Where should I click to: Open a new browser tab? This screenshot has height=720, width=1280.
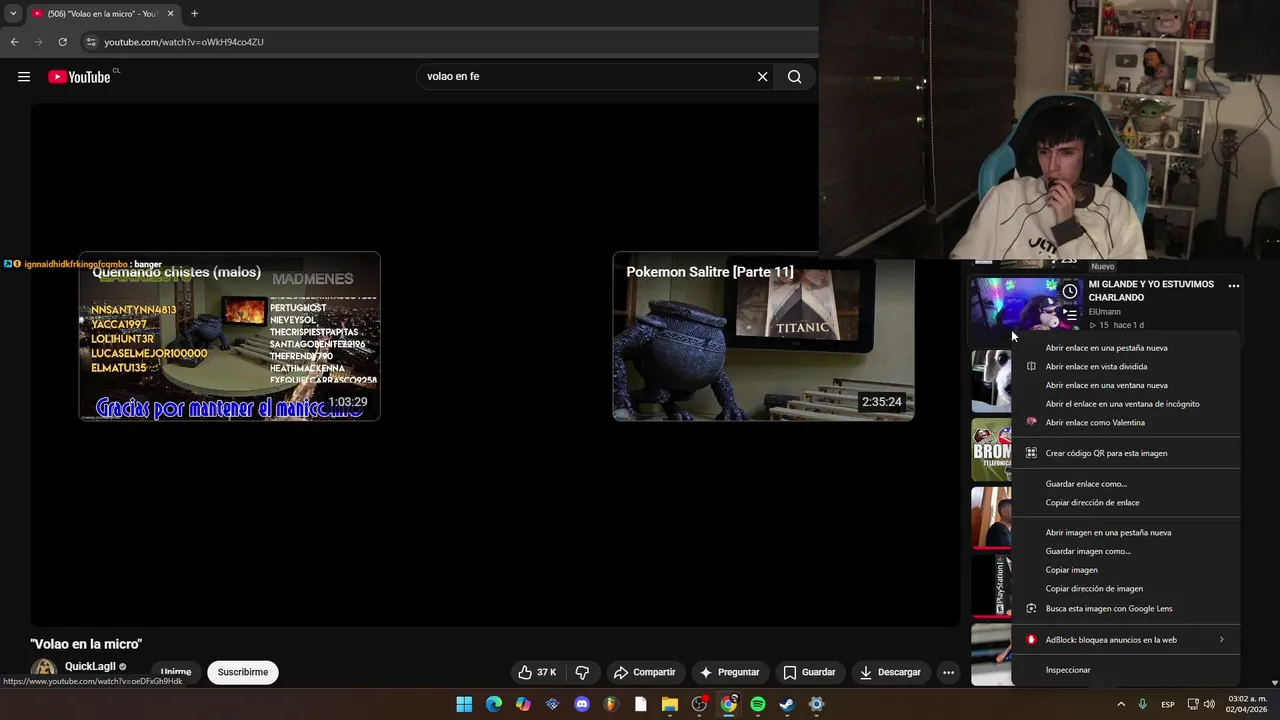[194, 14]
